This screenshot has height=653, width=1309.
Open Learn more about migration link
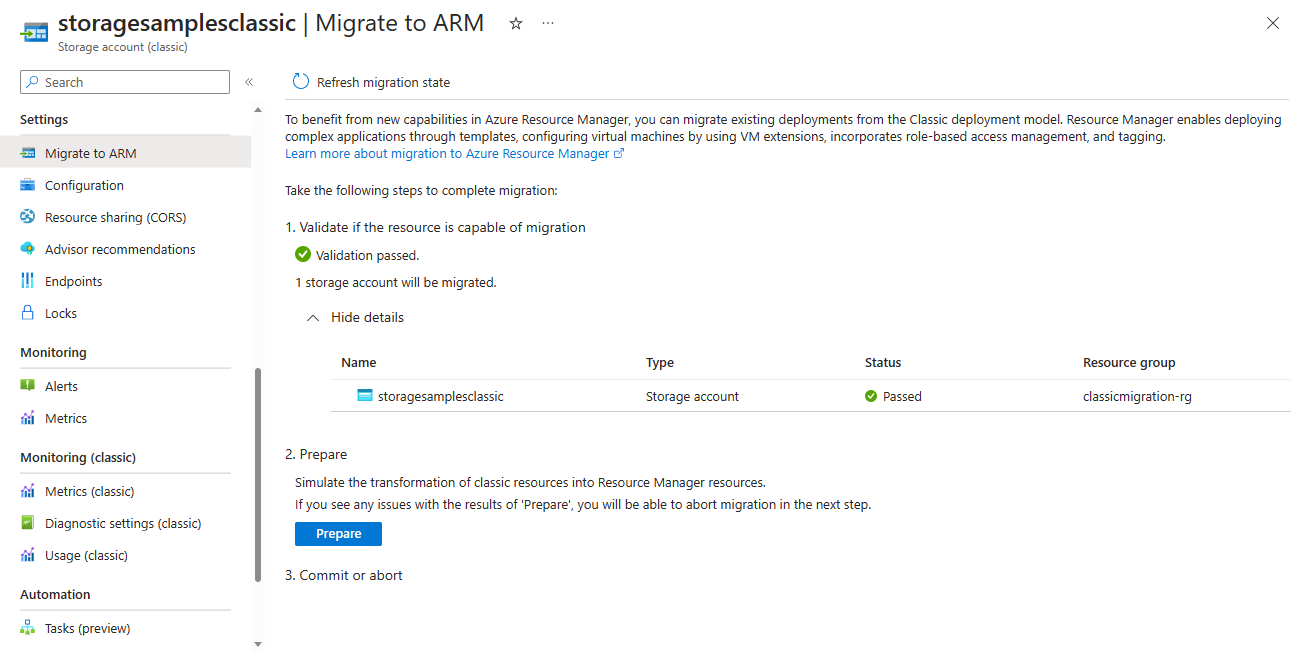454,153
